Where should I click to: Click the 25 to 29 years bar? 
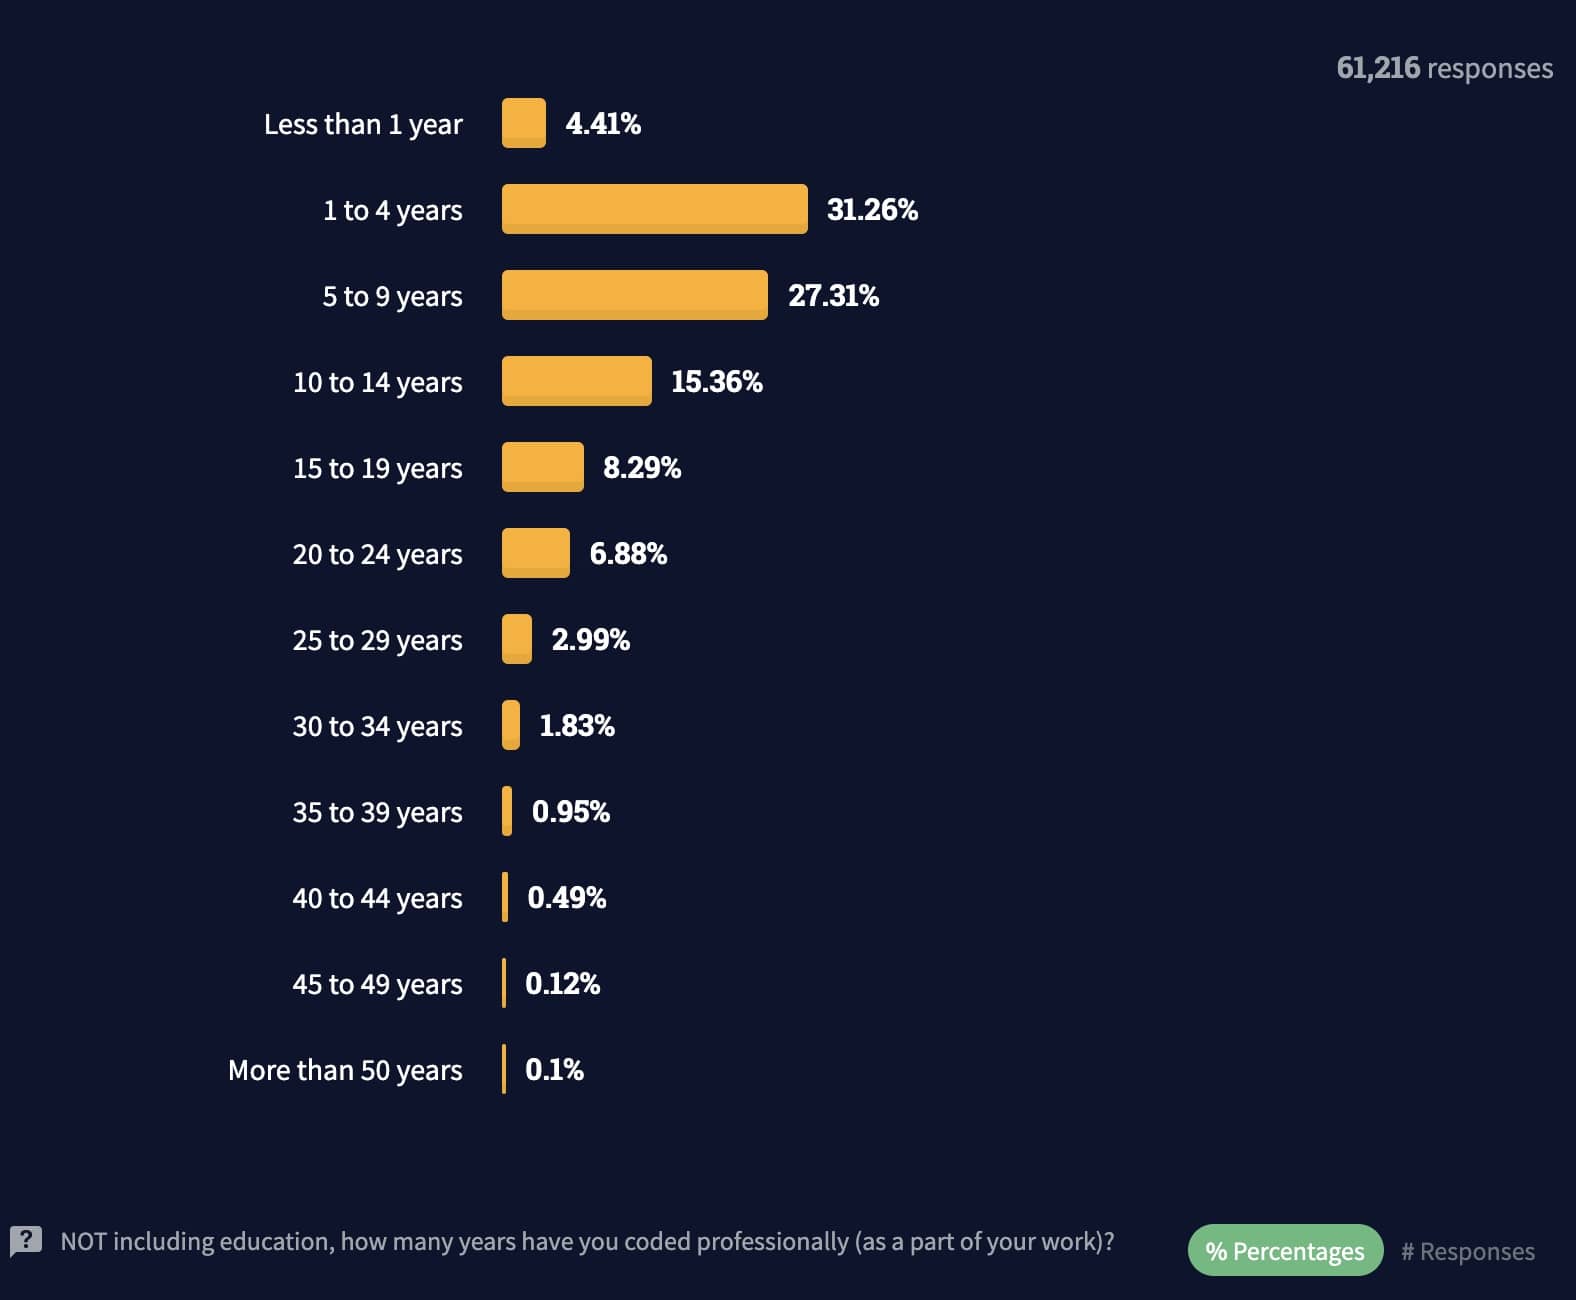(x=516, y=639)
